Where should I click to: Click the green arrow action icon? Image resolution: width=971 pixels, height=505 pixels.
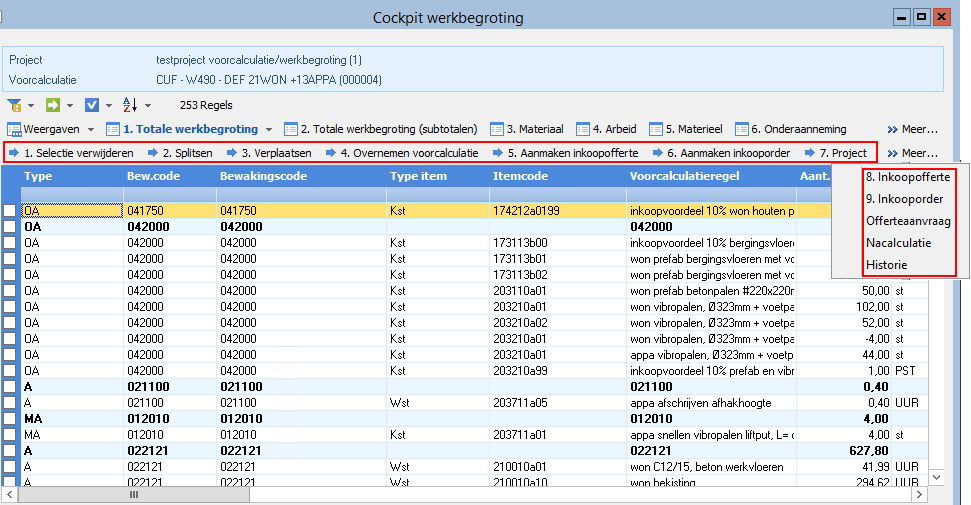[53, 105]
